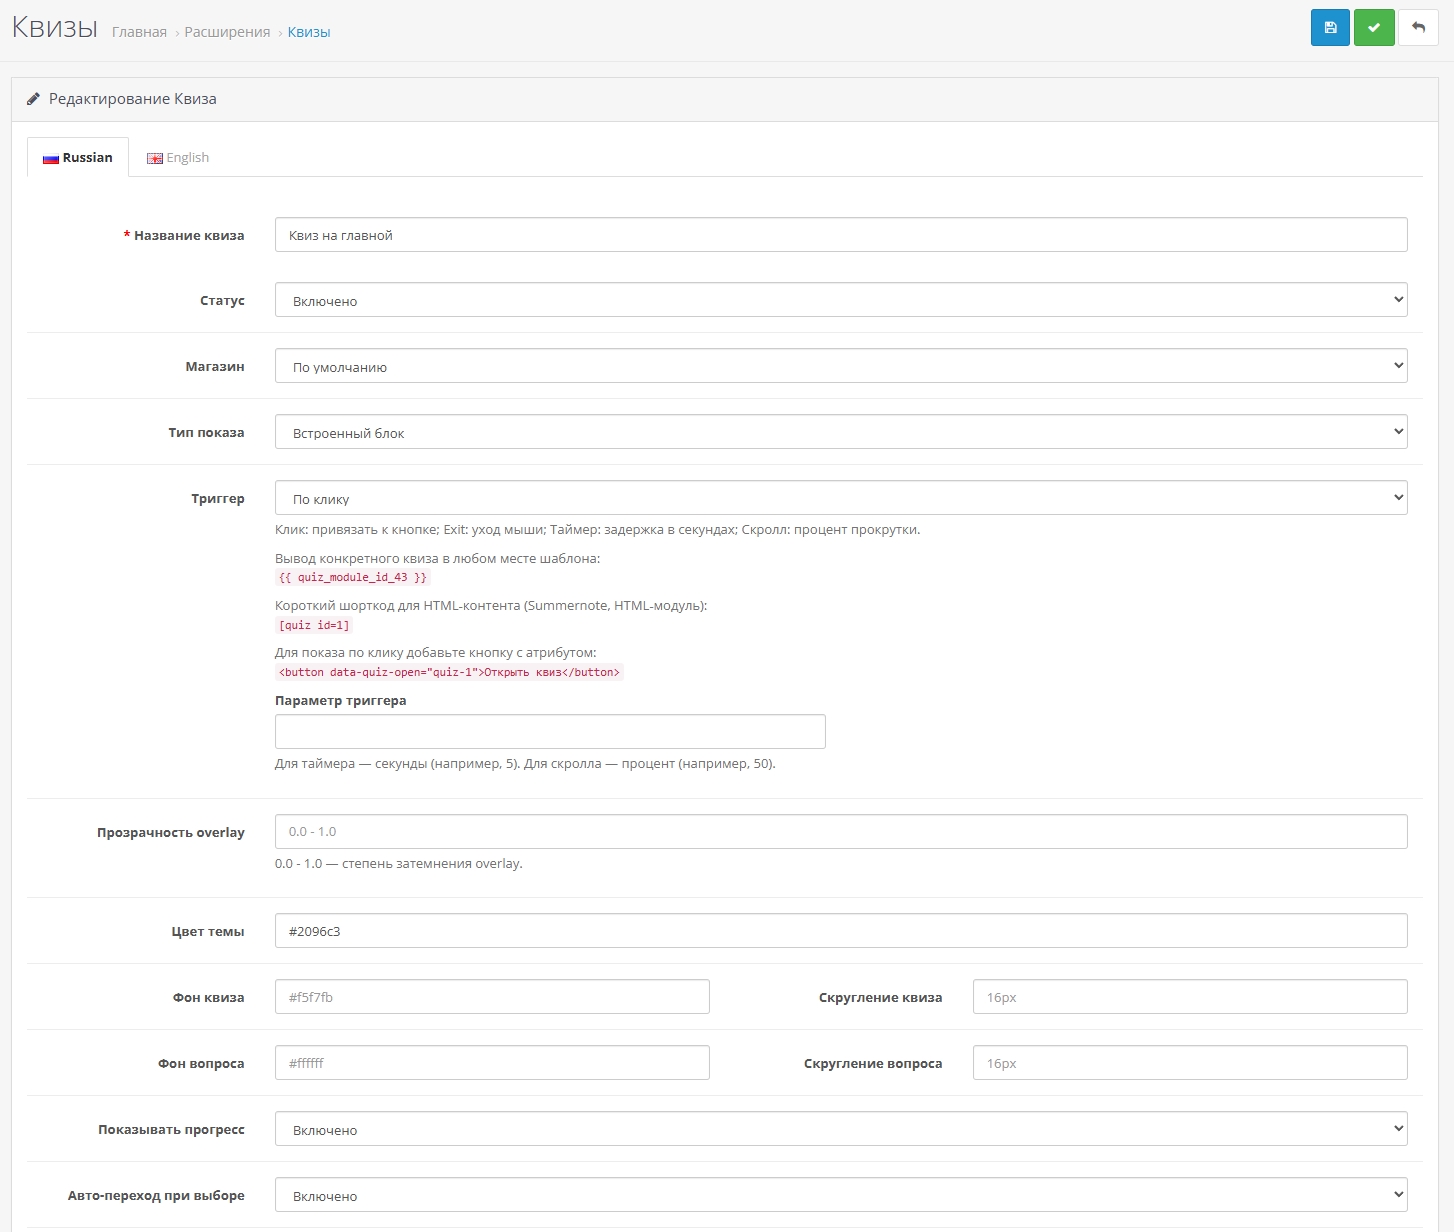Image resolution: width=1454 pixels, height=1232 pixels.
Task: Open the Расширения breadcrumb link
Action: pos(227,32)
